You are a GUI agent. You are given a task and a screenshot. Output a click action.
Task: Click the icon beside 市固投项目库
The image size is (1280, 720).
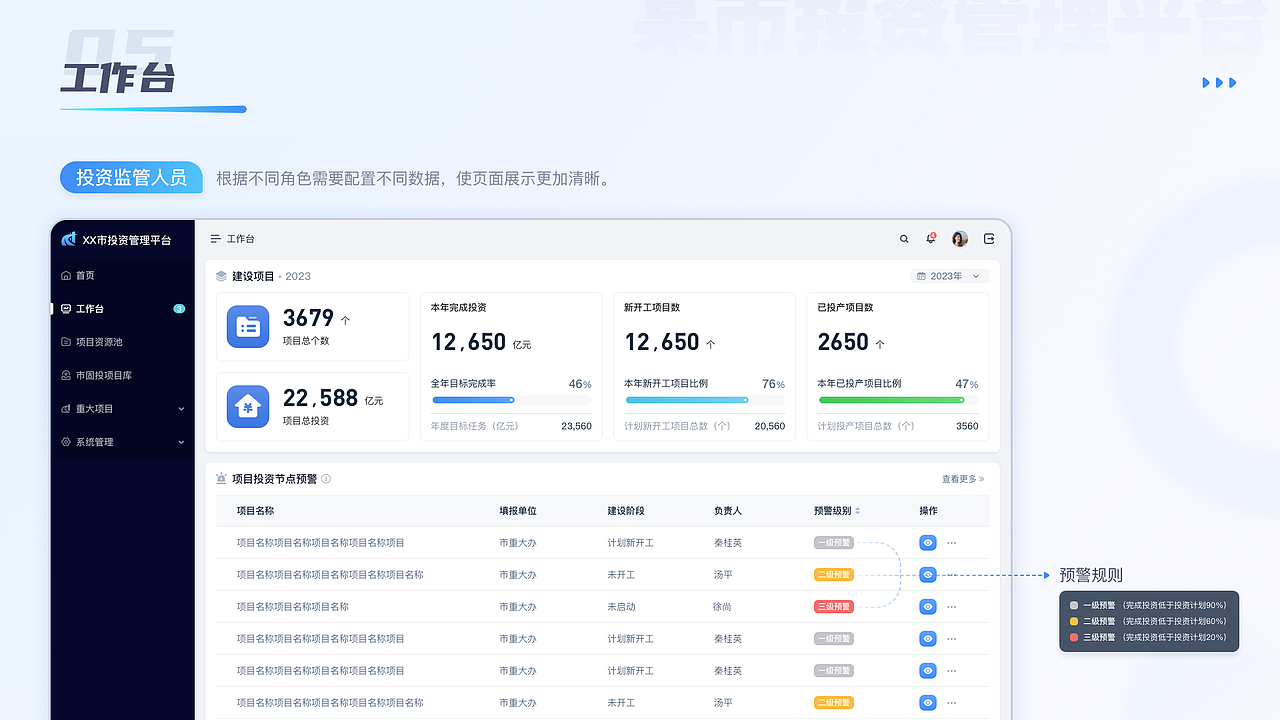point(66,375)
